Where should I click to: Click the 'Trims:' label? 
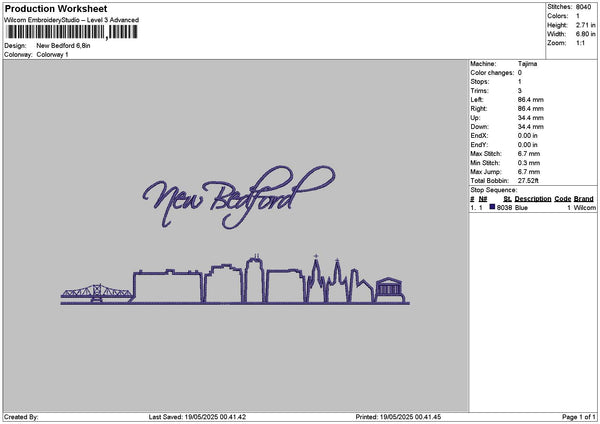pyautogui.click(x=479, y=91)
